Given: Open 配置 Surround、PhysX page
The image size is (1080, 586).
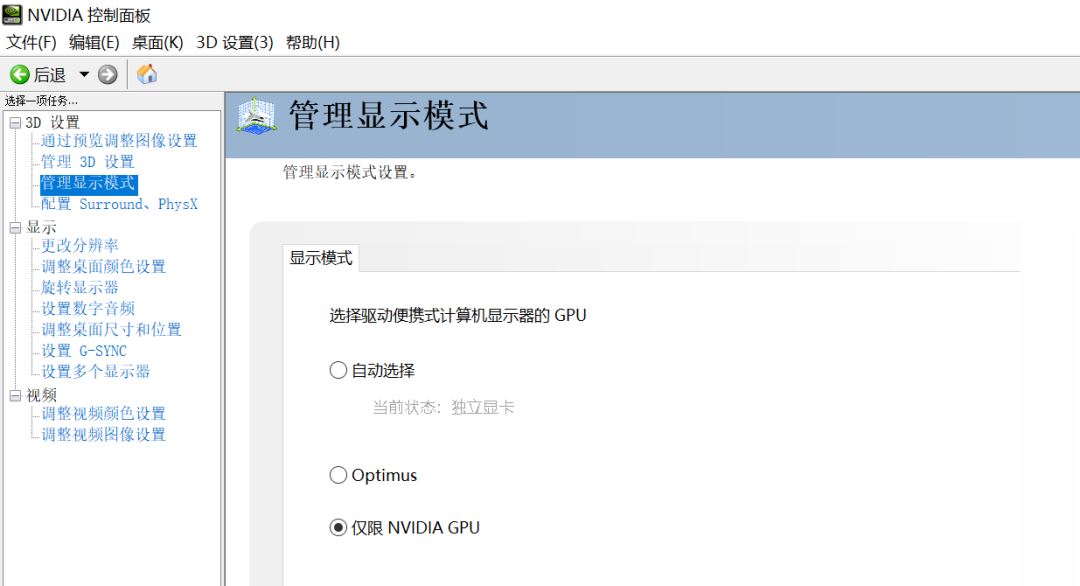Looking at the screenshot, I should pos(119,205).
